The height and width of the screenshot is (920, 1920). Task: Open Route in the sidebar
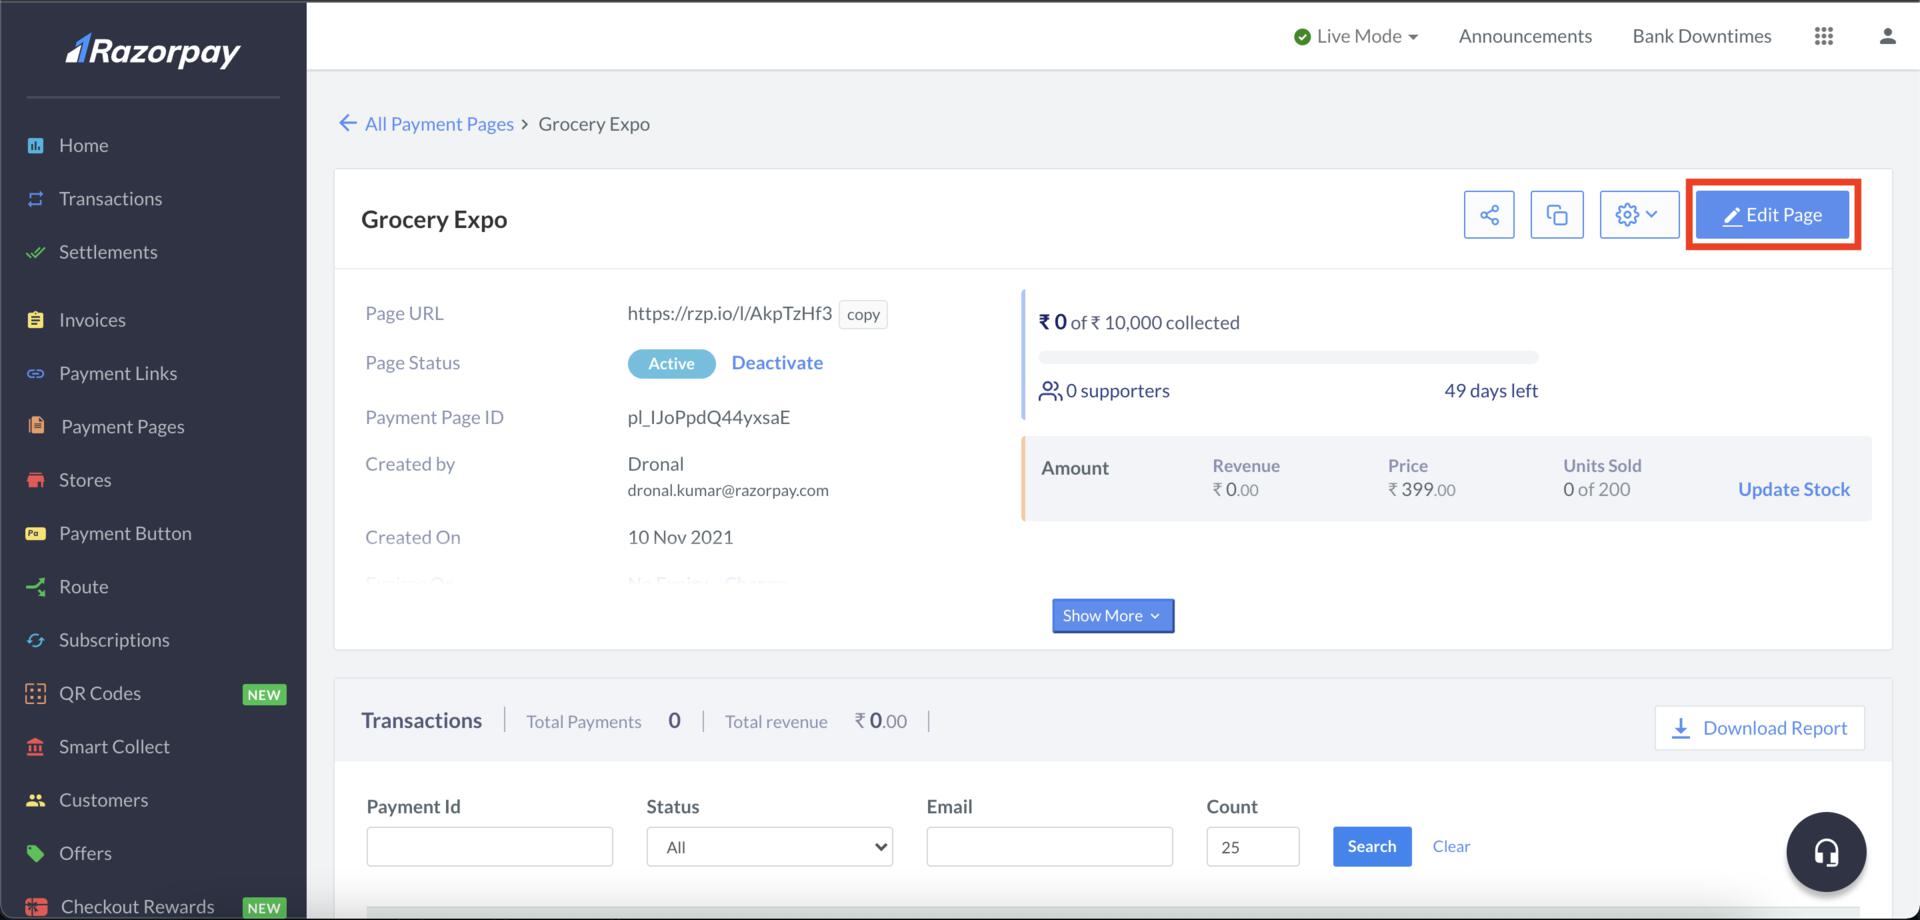83,587
